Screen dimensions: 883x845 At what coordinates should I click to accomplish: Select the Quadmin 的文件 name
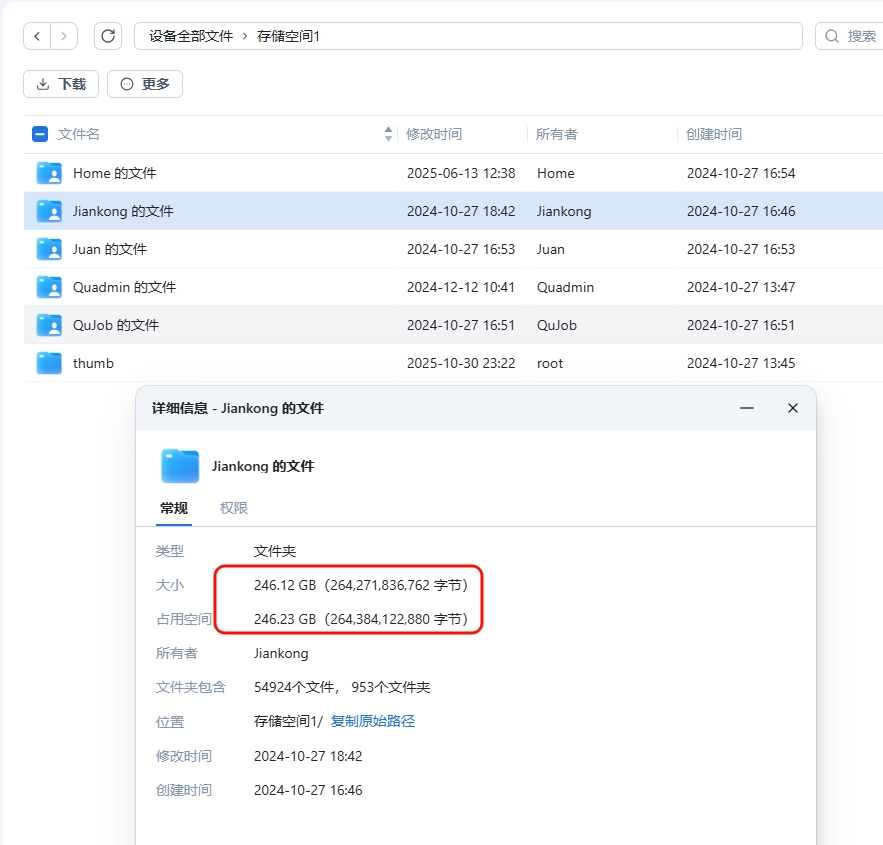[124, 287]
